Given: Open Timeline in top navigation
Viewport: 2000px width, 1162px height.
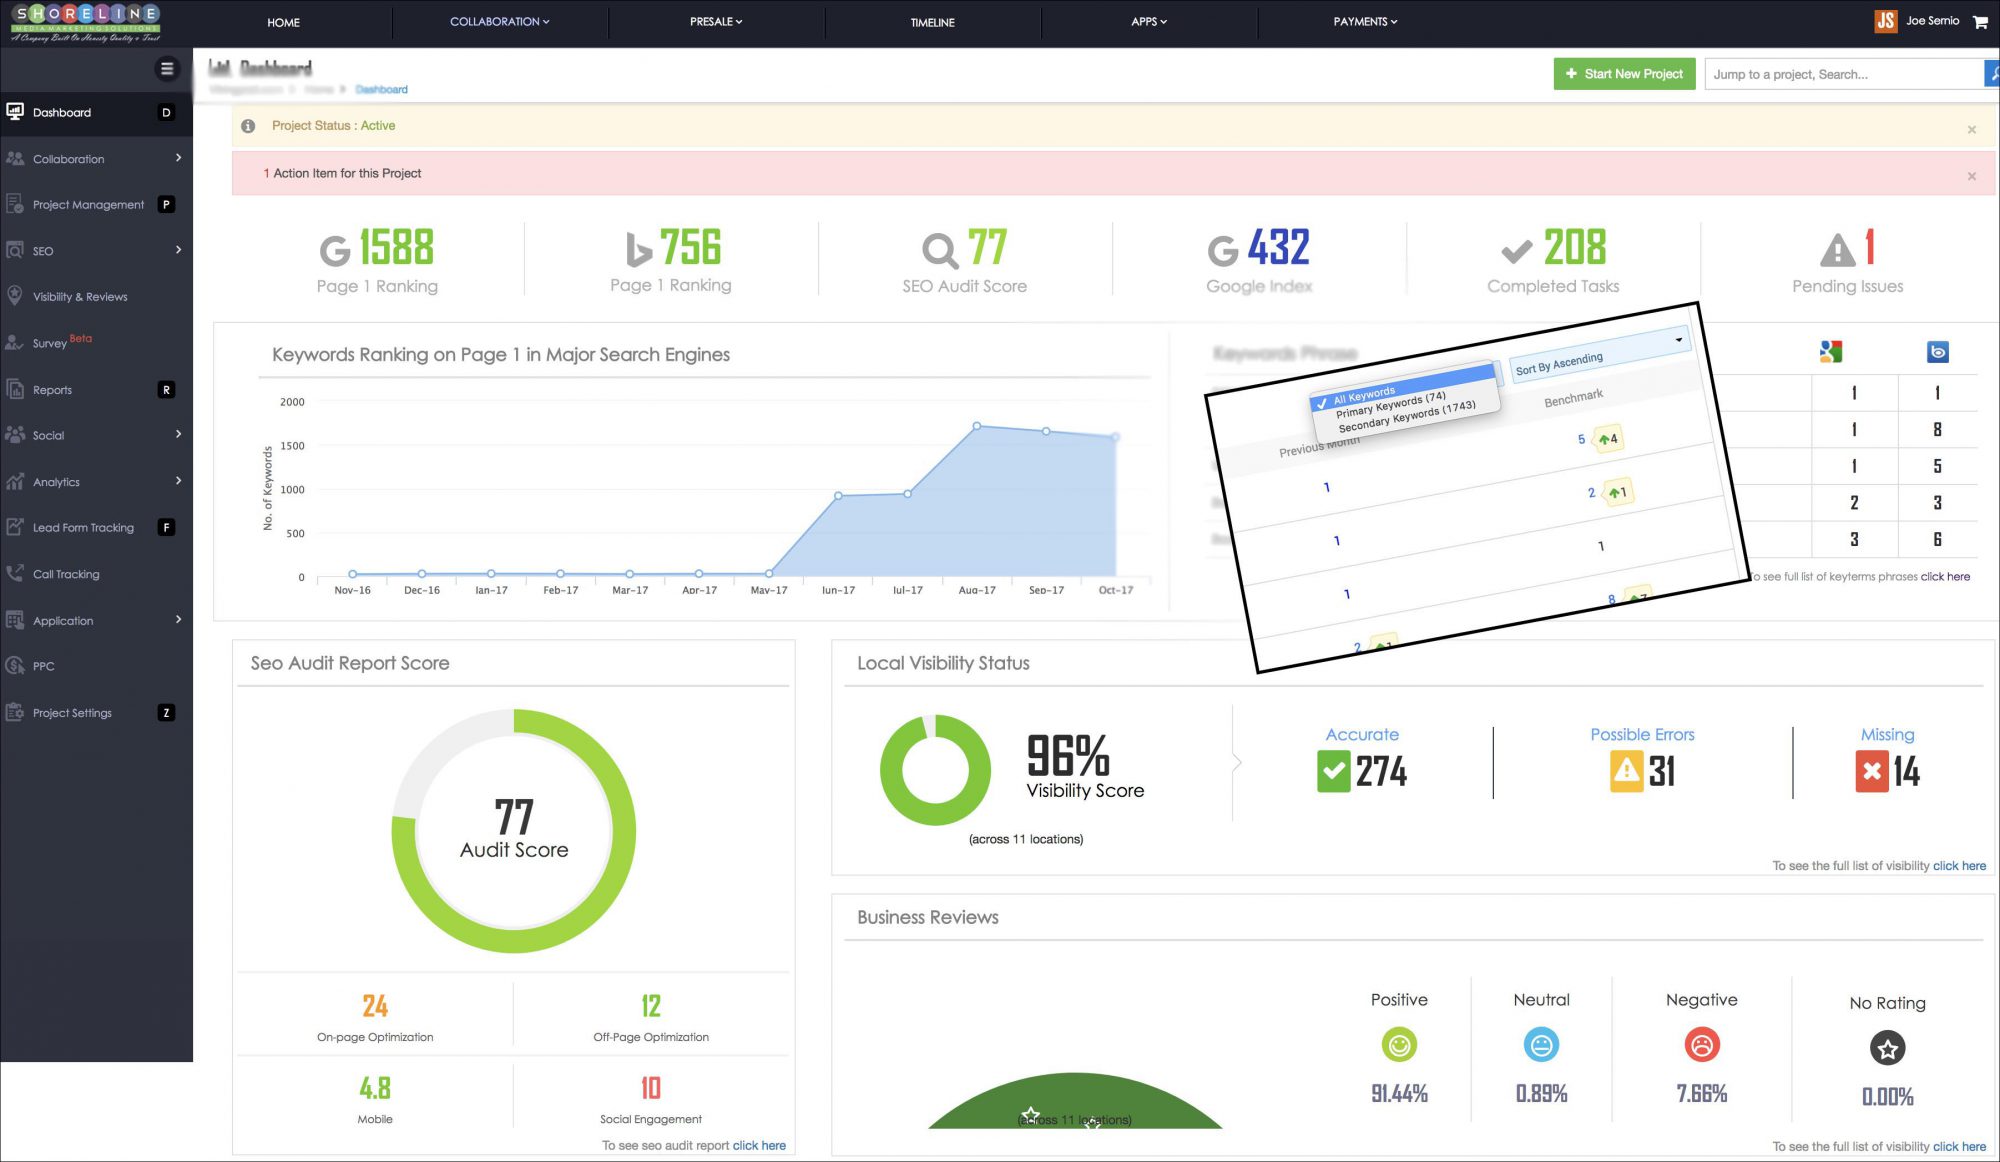Looking at the screenshot, I should [932, 22].
